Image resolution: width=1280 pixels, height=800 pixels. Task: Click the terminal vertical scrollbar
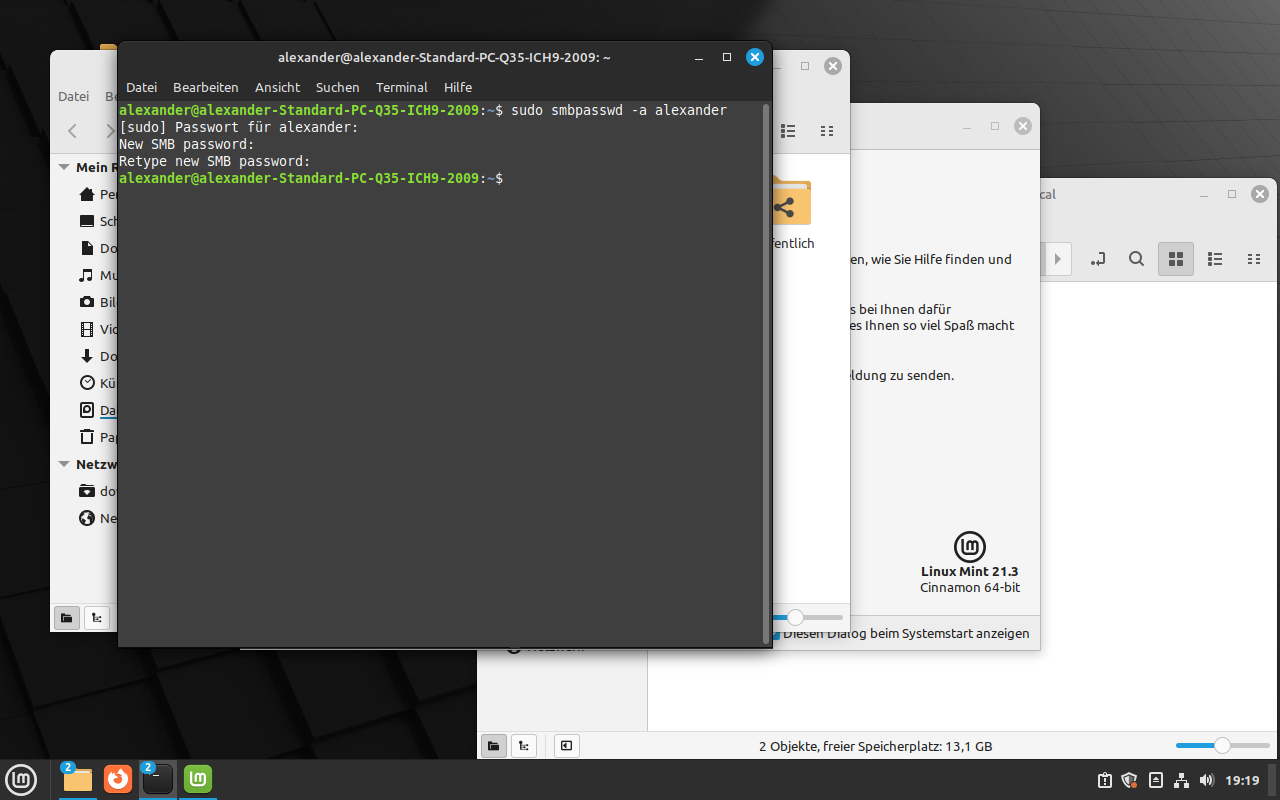tap(767, 372)
